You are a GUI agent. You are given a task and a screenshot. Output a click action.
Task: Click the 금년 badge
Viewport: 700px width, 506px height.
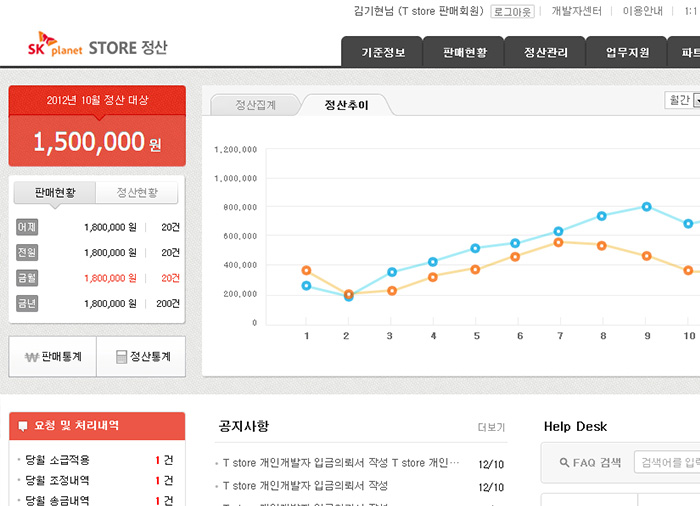[x=27, y=304]
